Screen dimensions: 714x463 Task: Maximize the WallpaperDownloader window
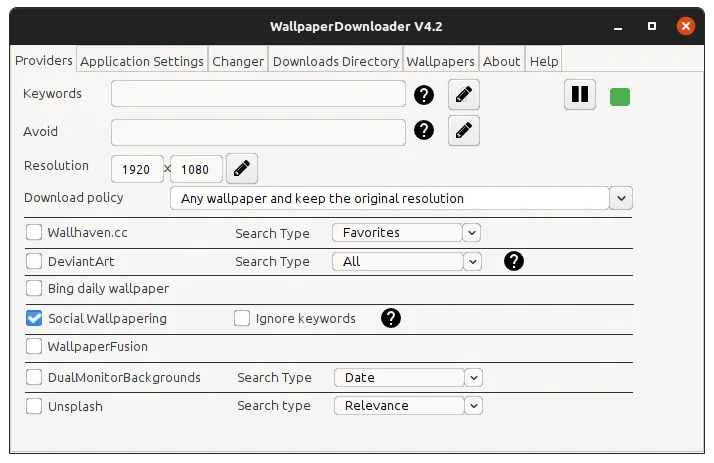click(652, 26)
